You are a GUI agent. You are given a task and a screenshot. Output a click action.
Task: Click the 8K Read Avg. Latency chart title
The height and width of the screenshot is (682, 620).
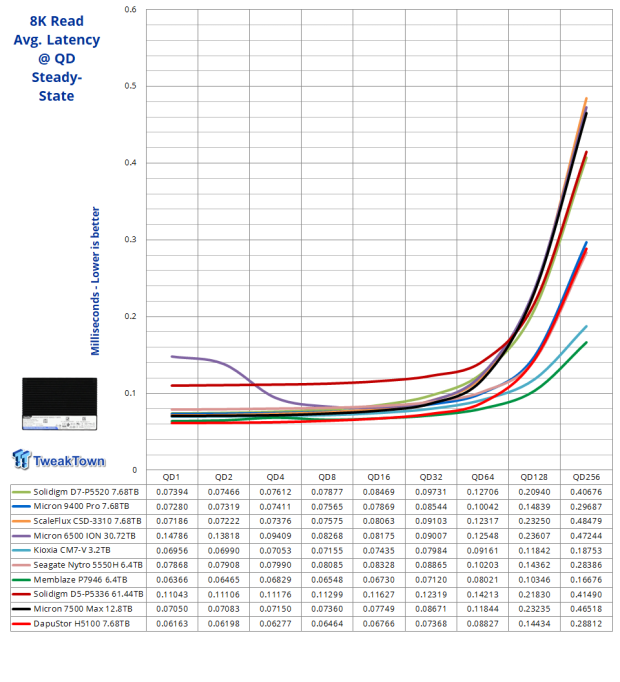[57, 58]
